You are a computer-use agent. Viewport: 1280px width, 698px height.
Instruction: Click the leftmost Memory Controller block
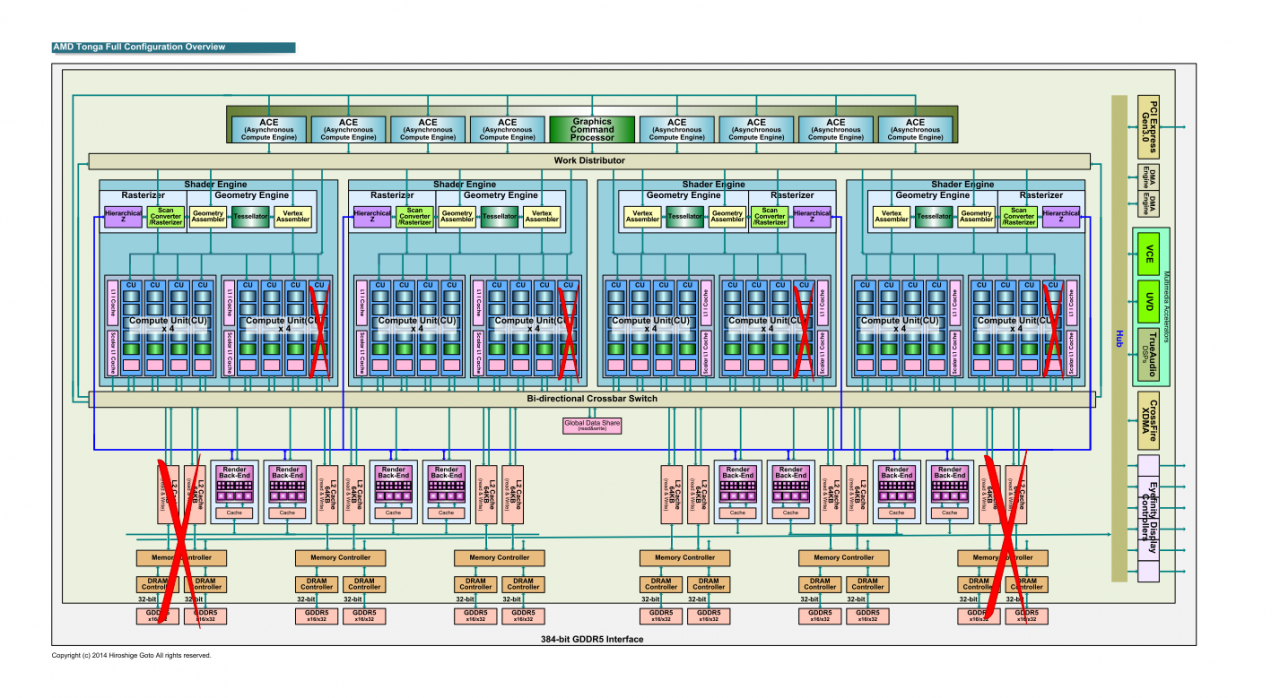(x=181, y=557)
